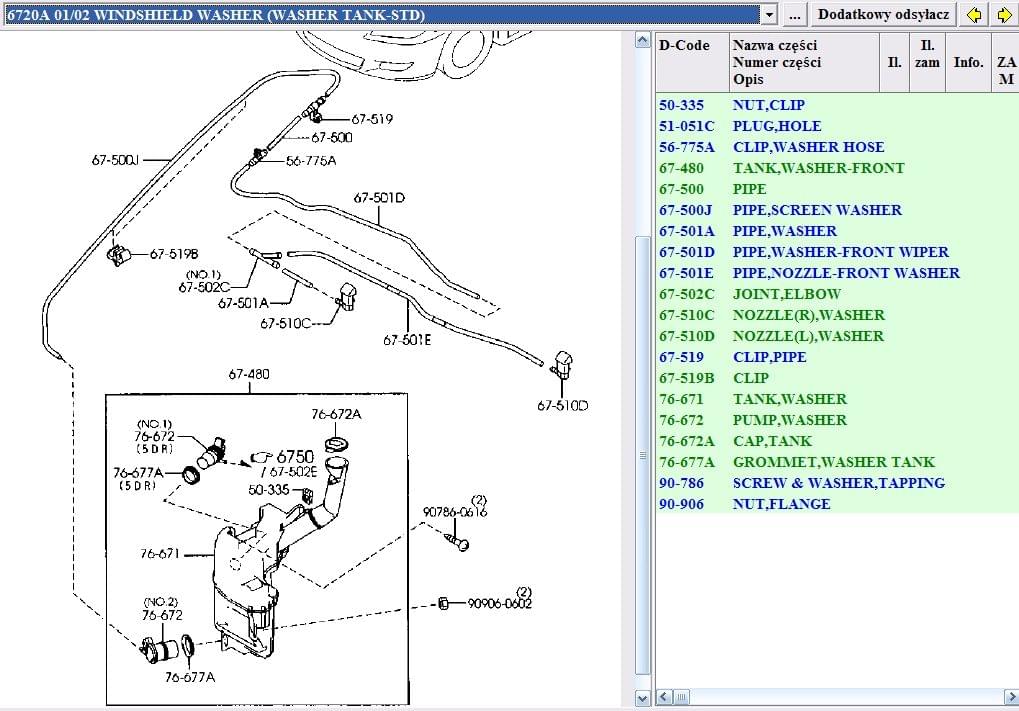Image resolution: width=1019 pixels, height=711 pixels.
Task: Click the 6750 / 67-502E cross-reference
Action: point(285,463)
